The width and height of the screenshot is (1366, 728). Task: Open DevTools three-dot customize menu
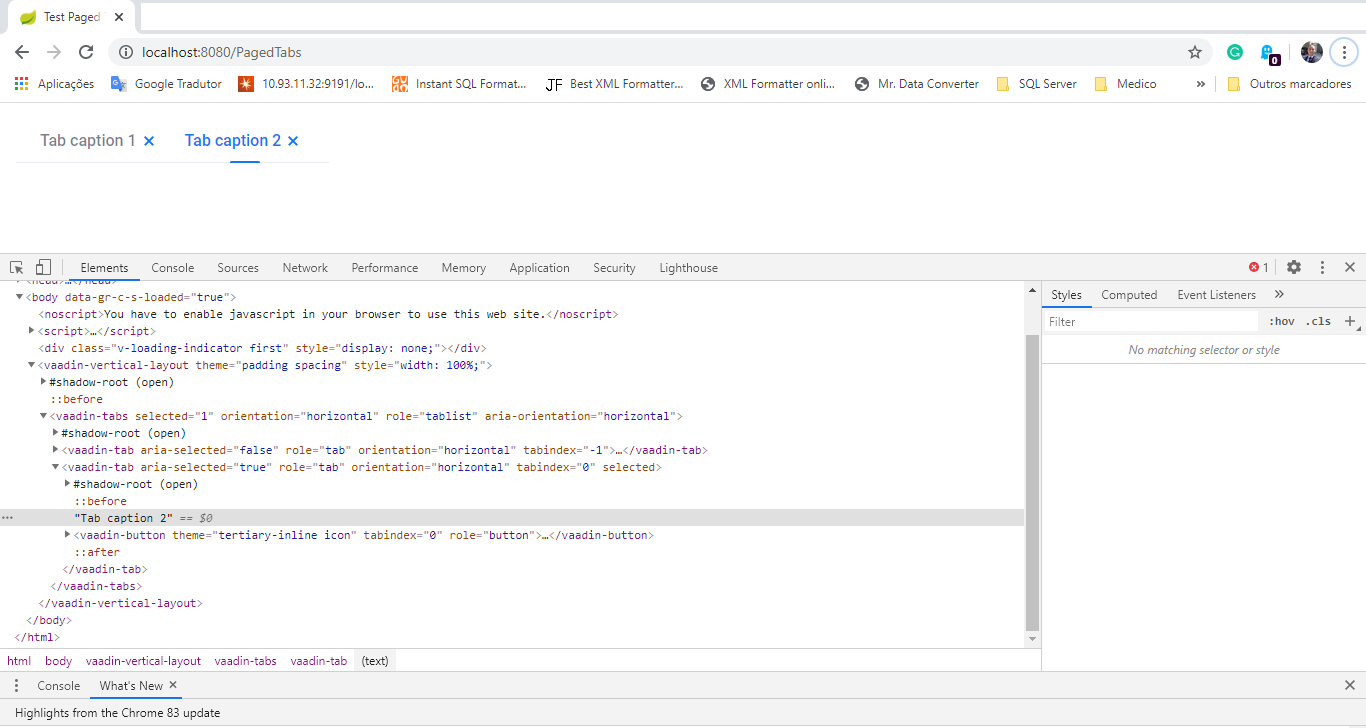[1322, 268]
